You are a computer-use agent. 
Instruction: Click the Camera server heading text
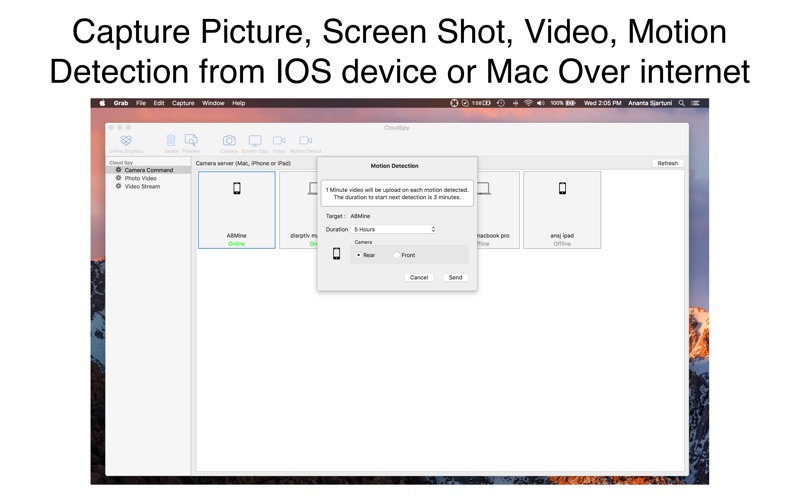point(243,163)
